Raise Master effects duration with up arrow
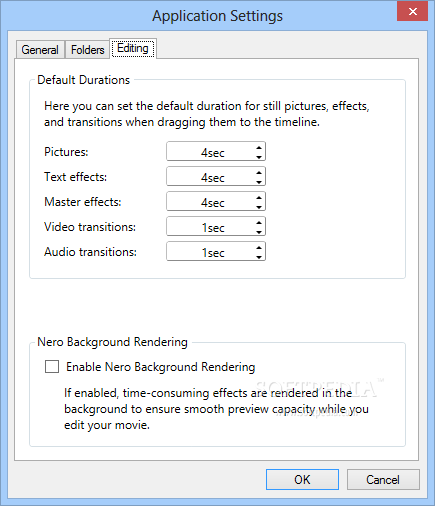Viewport: 435px width, 506px height. click(x=259, y=197)
